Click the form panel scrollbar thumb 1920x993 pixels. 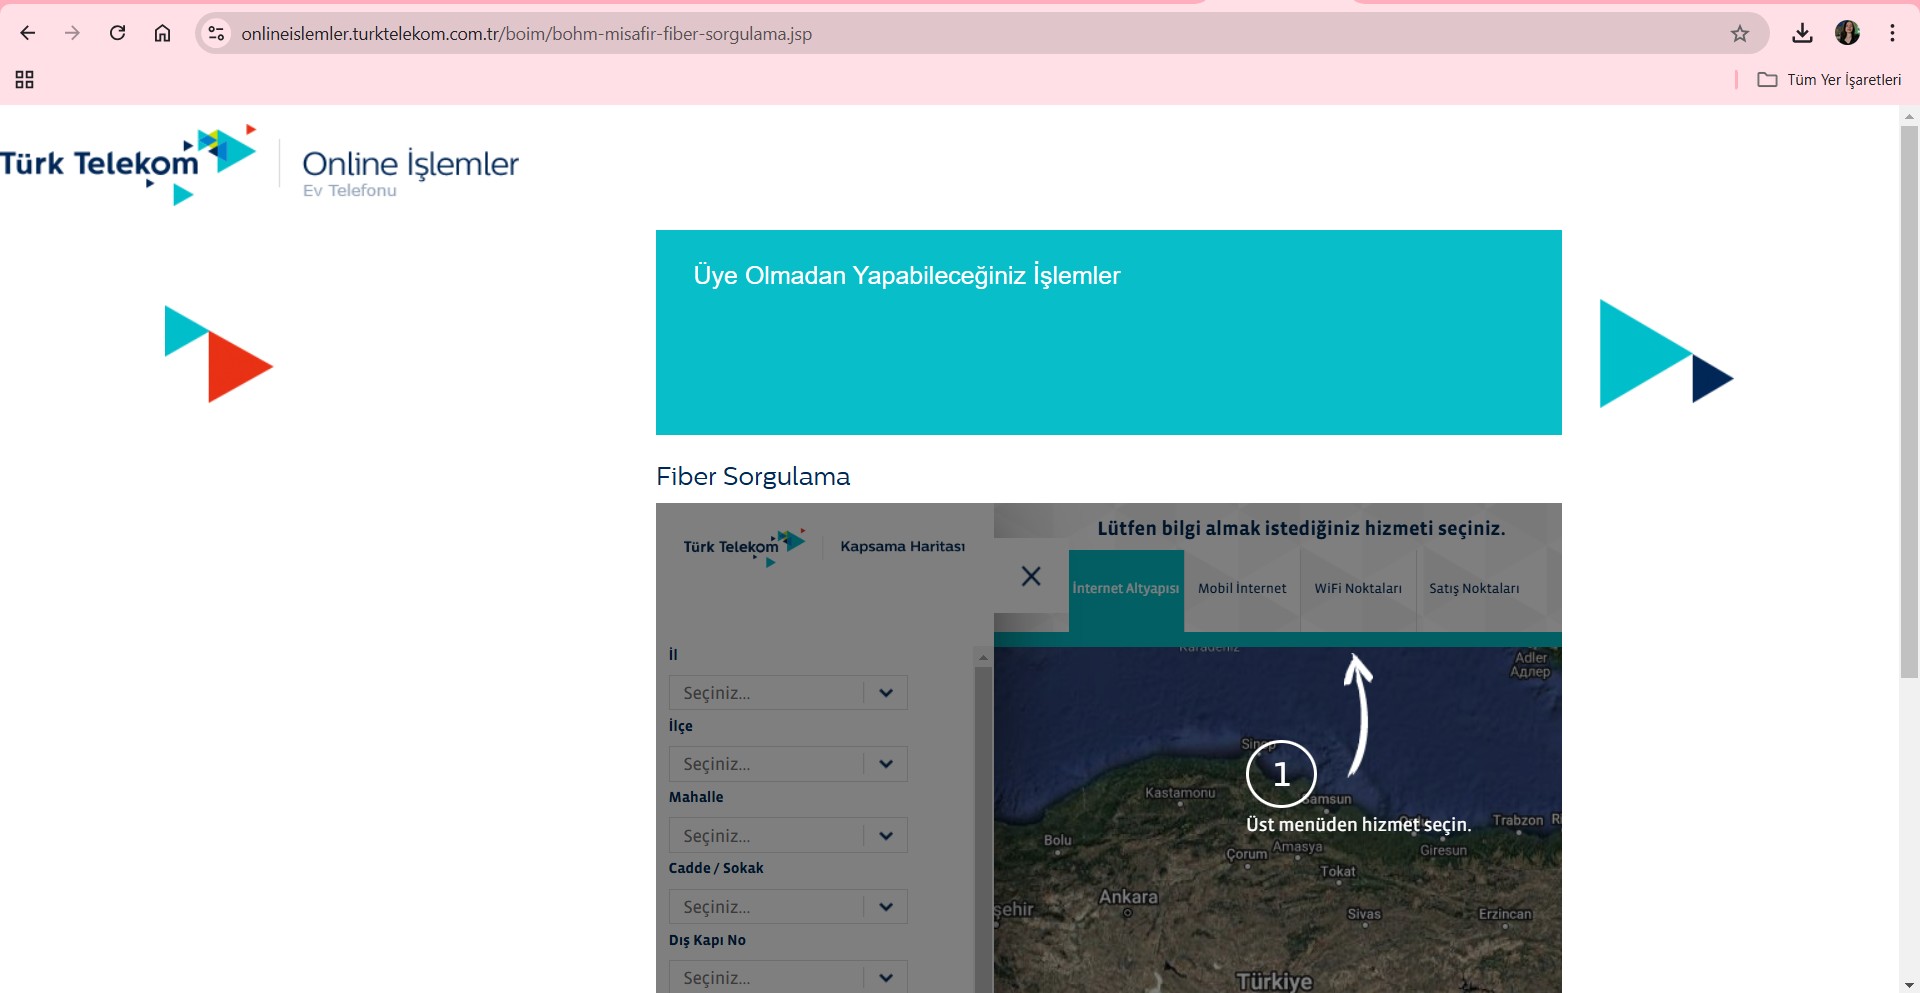tap(983, 830)
